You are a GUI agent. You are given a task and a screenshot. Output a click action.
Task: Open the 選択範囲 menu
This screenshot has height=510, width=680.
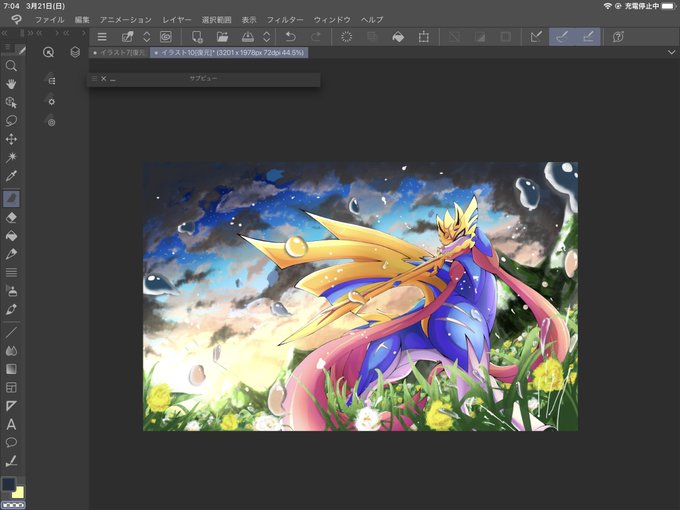tap(216, 20)
